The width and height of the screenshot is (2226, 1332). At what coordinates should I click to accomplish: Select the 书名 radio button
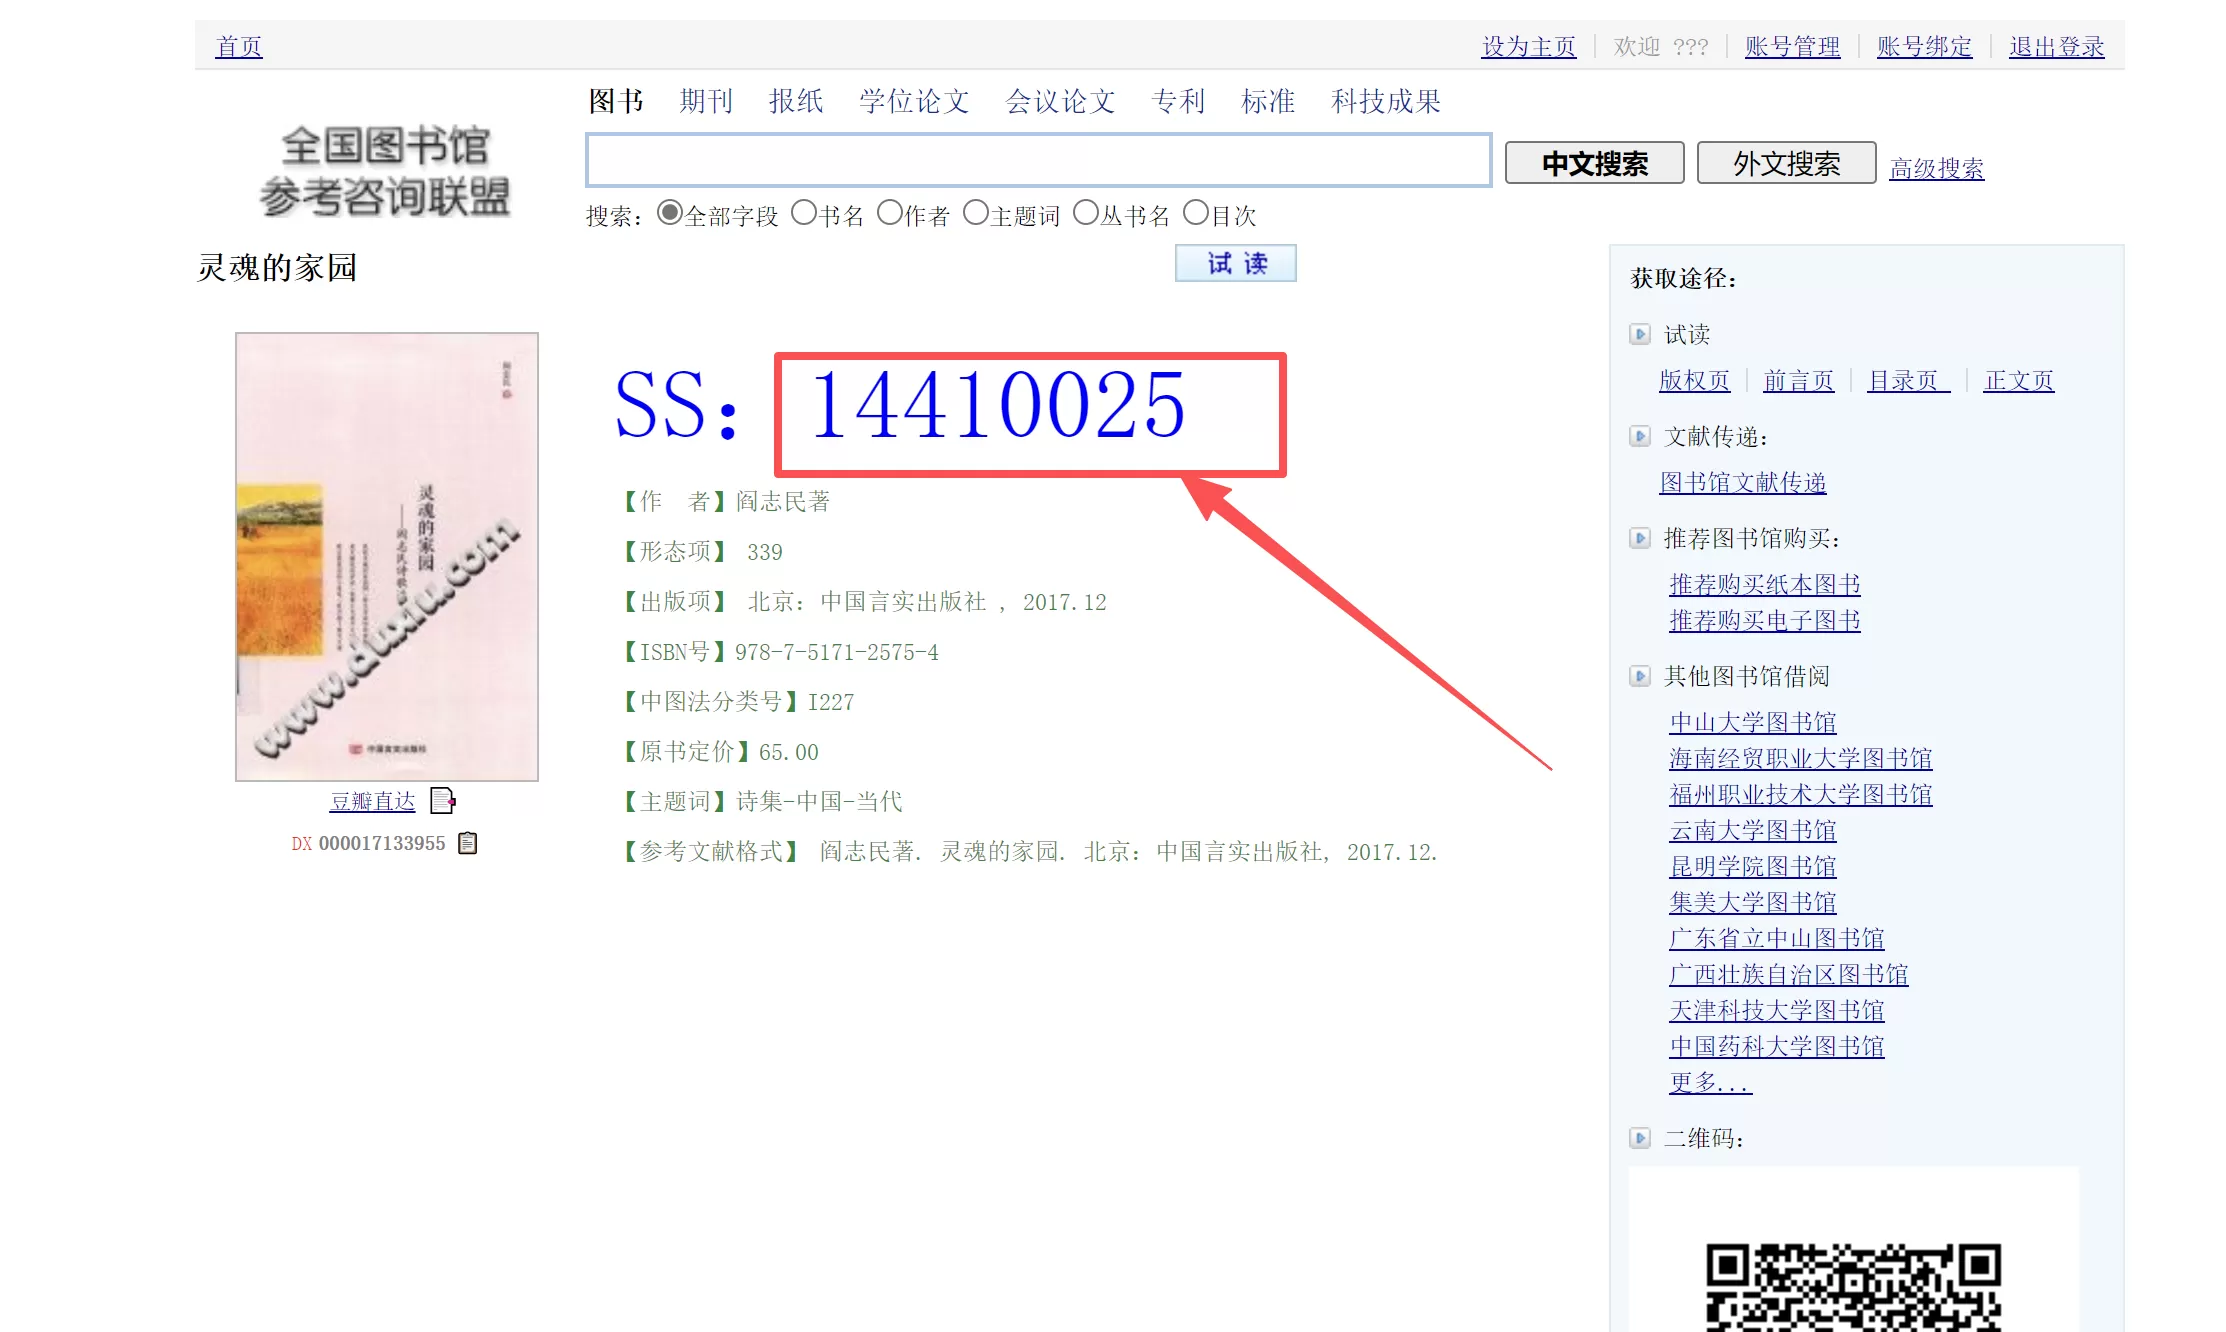pyautogui.click(x=803, y=213)
